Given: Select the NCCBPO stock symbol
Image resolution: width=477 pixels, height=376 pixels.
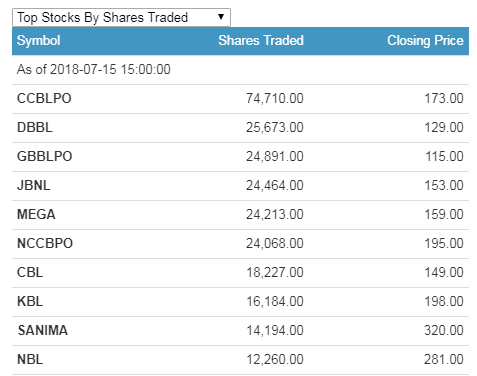Looking at the screenshot, I should click(45, 244).
